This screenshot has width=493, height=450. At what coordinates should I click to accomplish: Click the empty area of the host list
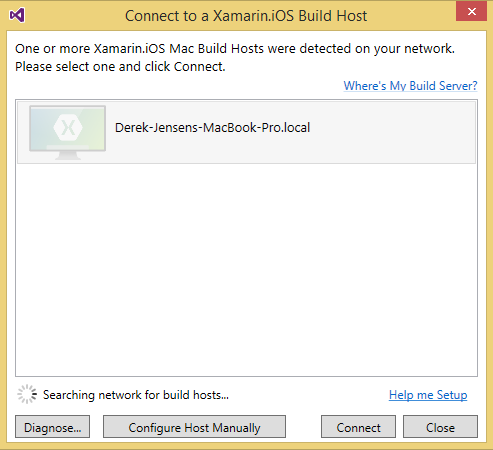[x=246, y=270]
